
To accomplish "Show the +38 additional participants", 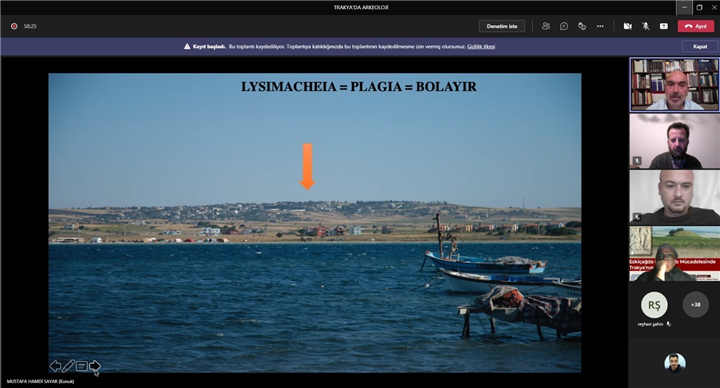I will click(695, 304).
